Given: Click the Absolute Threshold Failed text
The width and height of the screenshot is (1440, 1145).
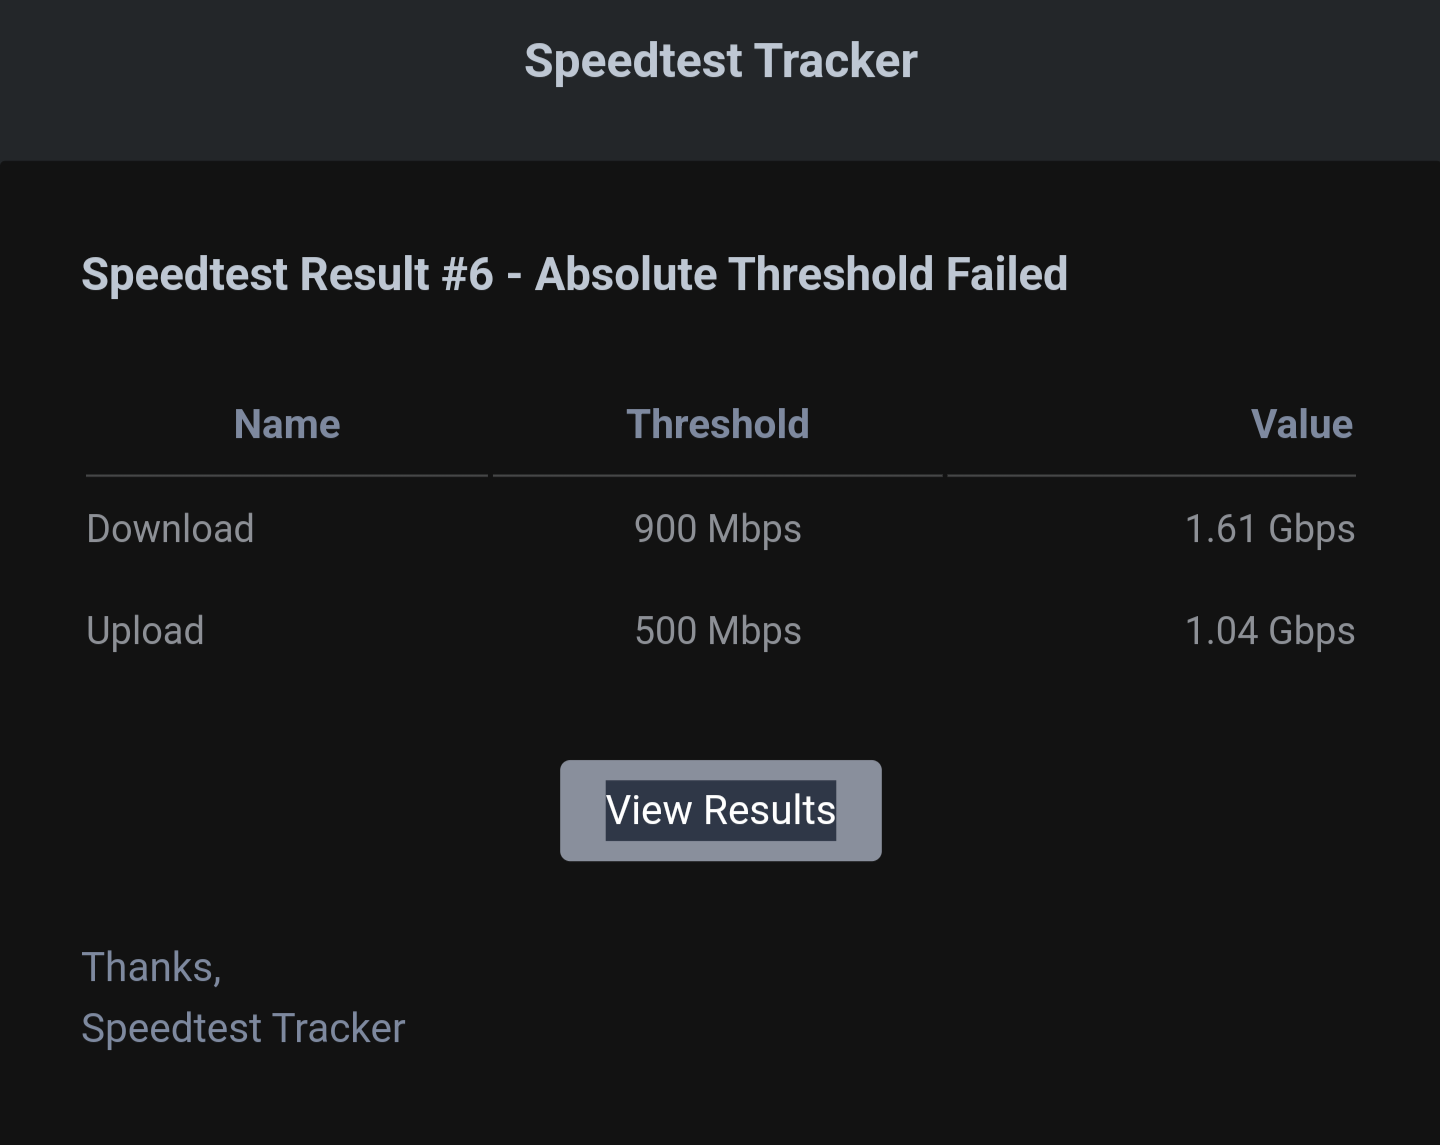Looking at the screenshot, I should pyautogui.click(x=800, y=273).
